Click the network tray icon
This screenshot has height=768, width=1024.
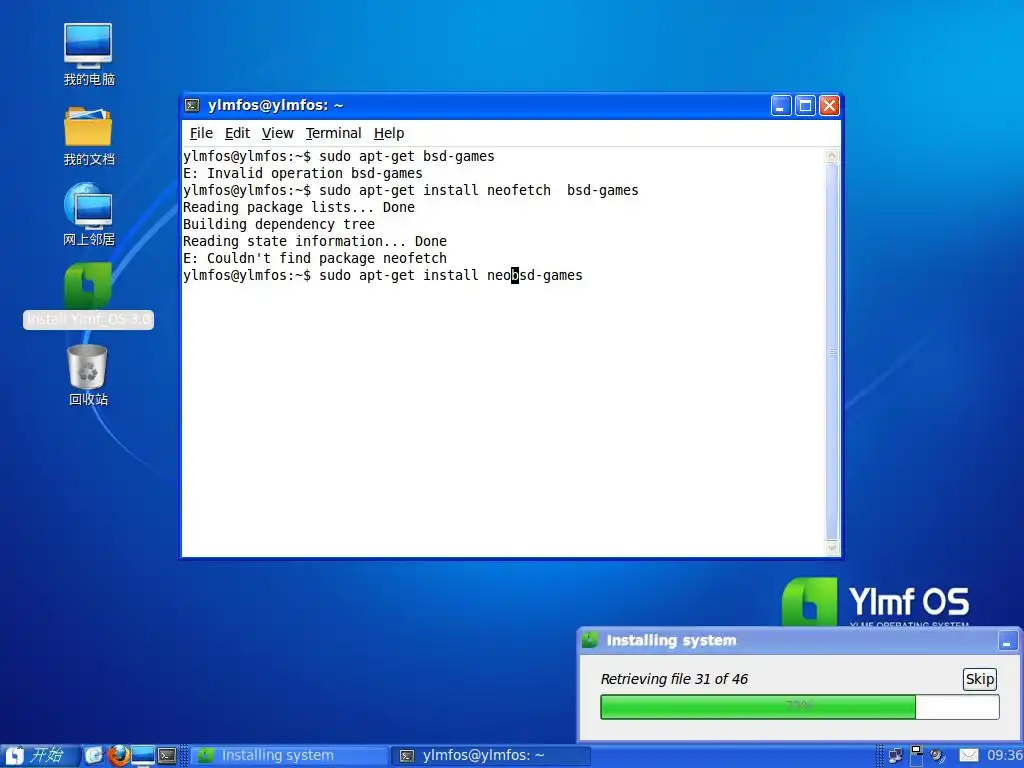coord(895,756)
